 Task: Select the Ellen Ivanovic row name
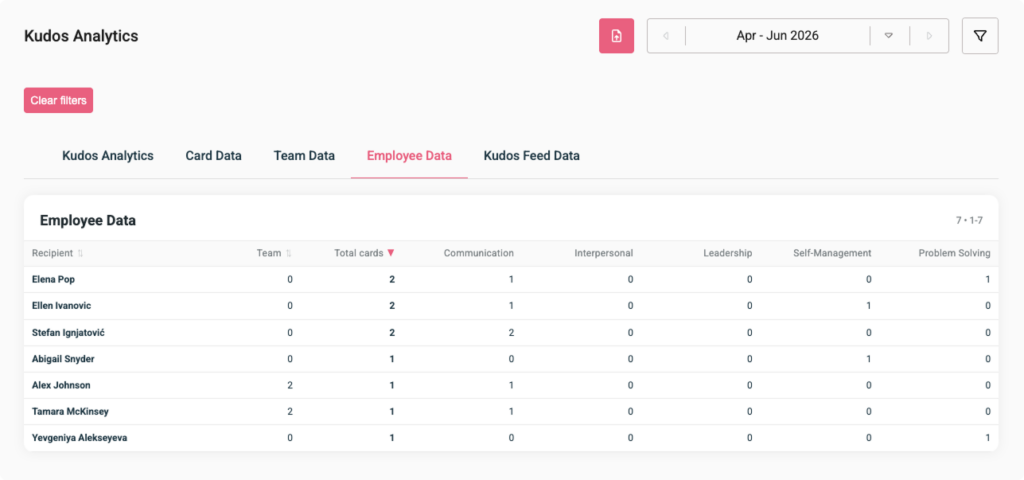pos(61,306)
